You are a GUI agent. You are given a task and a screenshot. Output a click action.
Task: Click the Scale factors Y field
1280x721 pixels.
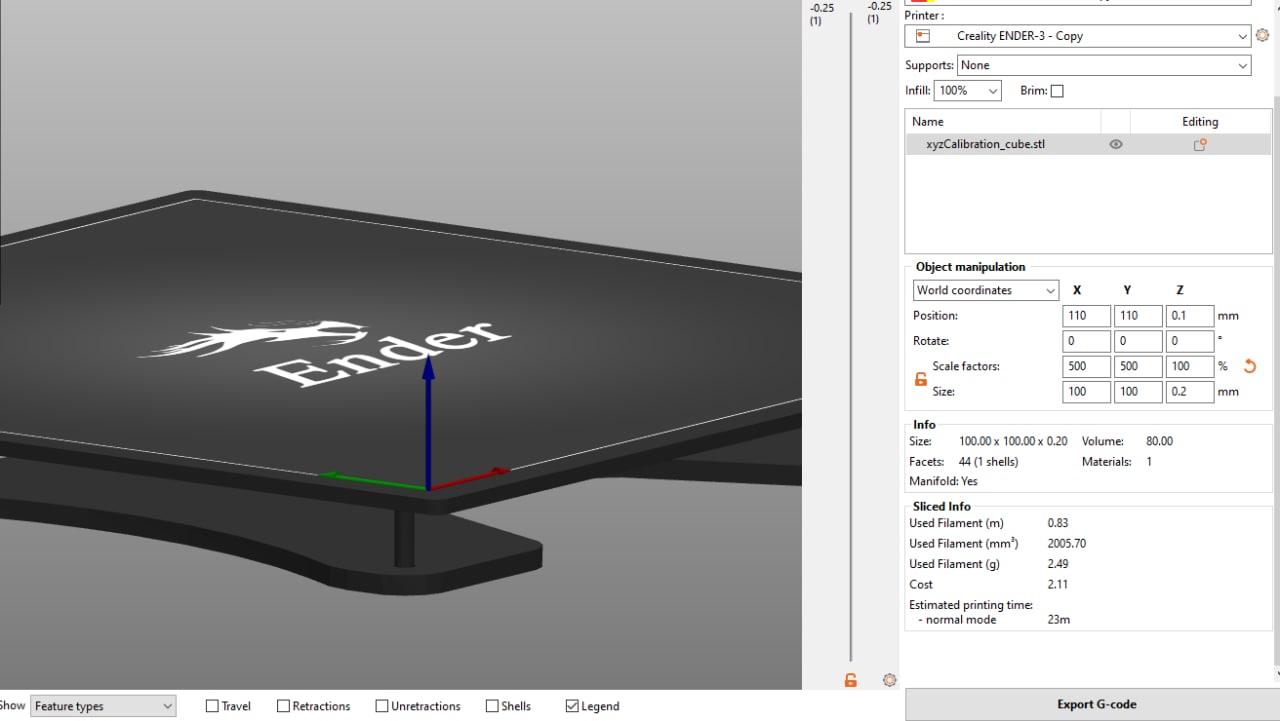click(1138, 367)
